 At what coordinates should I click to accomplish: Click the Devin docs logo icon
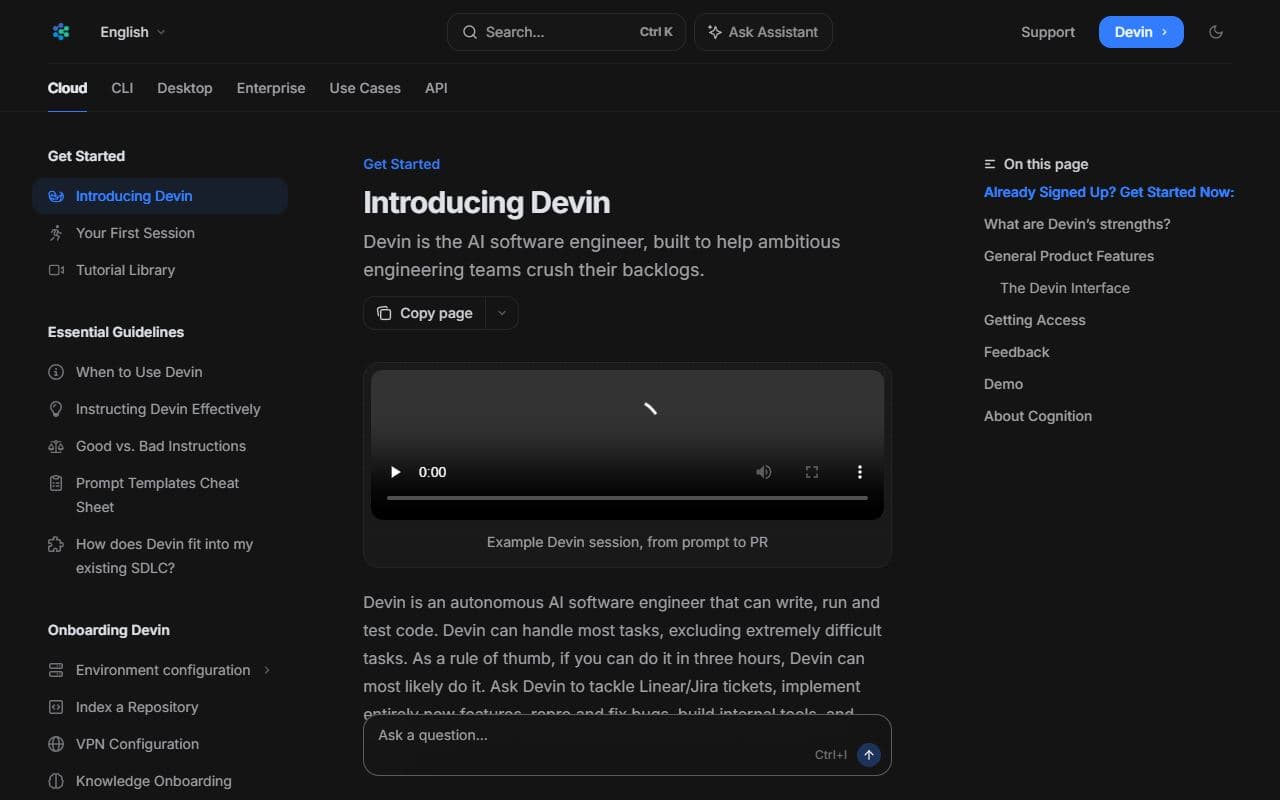61,32
